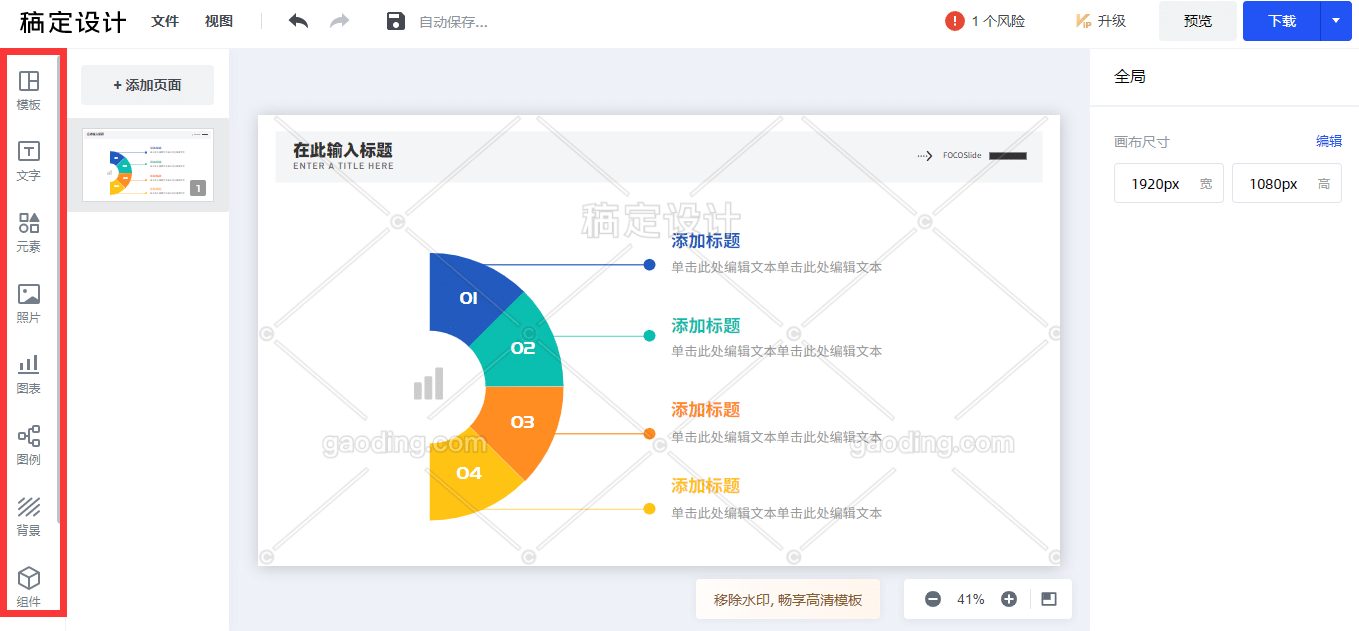Open the 元素 elements panel
1359x631 pixels.
click(29, 231)
